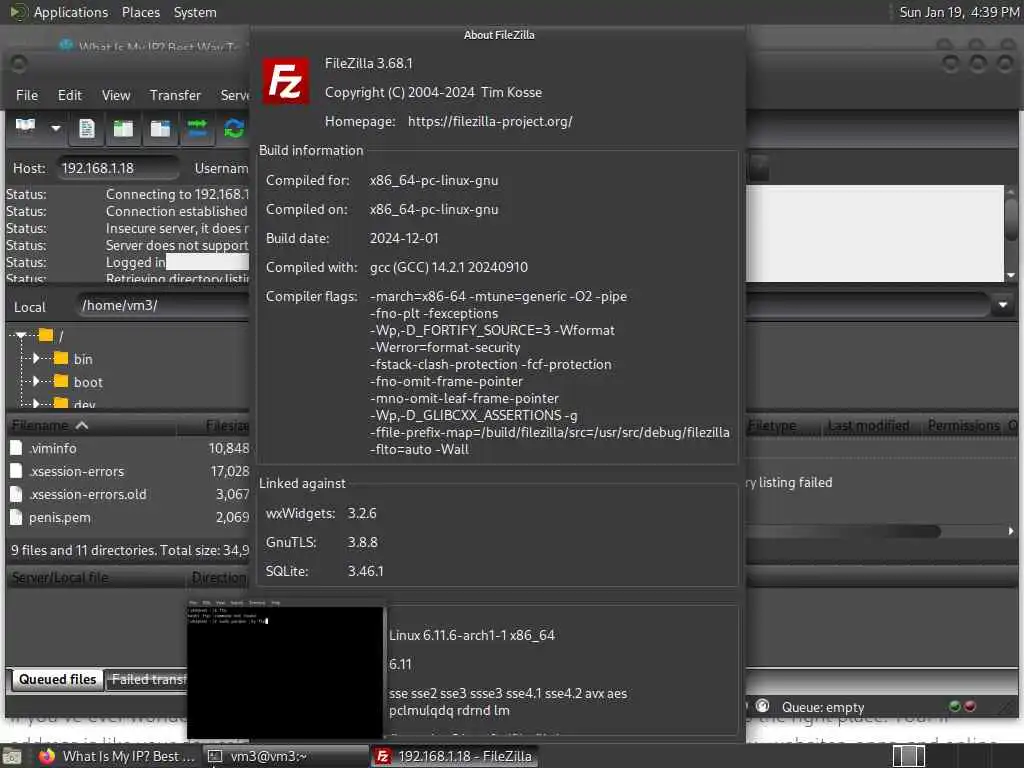1024x768 pixels.
Task: Toggle message log display toolbar icon
Action: pos(86,128)
